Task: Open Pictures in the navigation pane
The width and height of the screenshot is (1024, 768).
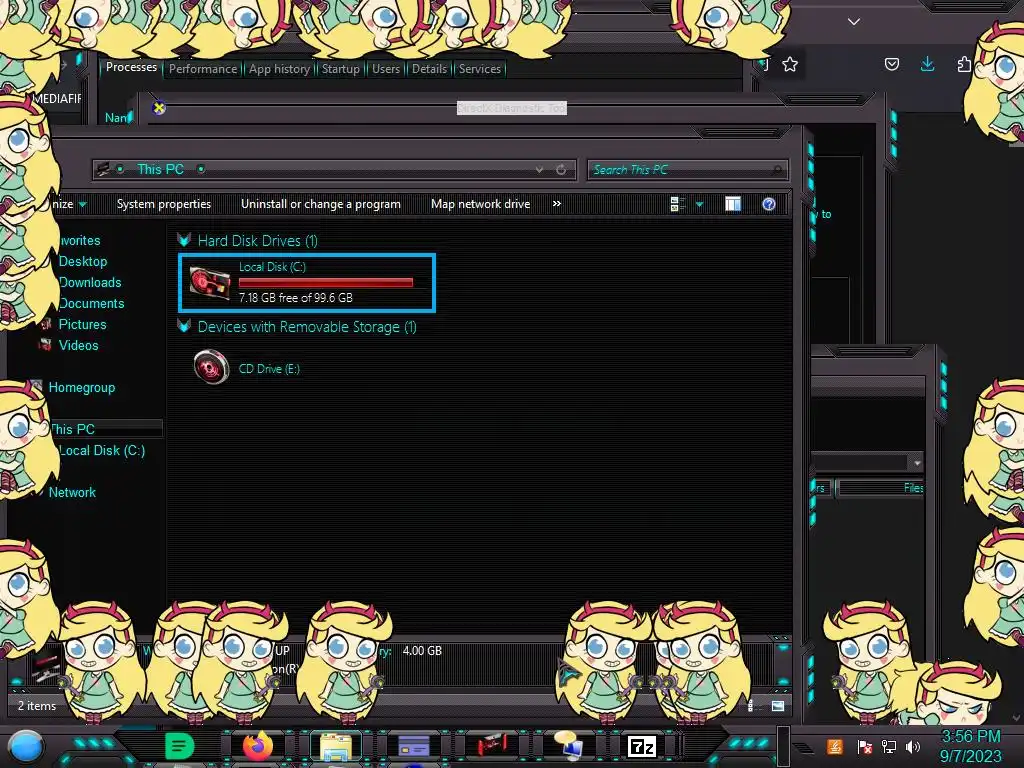Action: tap(82, 324)
